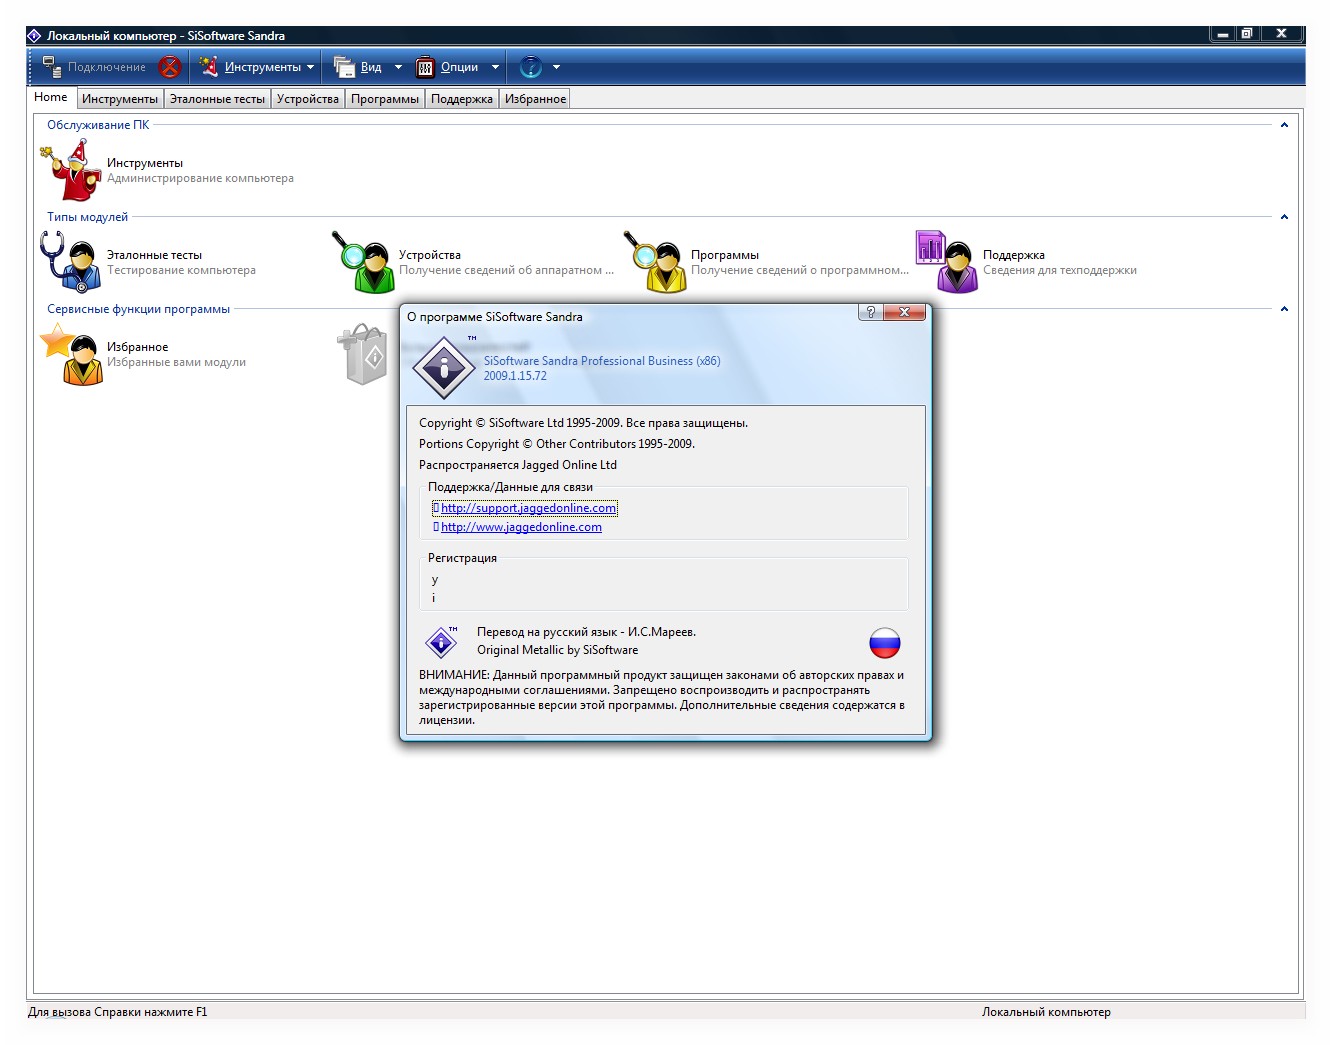The image size is (1332, 1045).
Task: Click the question-mark help button of About dialog
Action: tap(870, 312)
